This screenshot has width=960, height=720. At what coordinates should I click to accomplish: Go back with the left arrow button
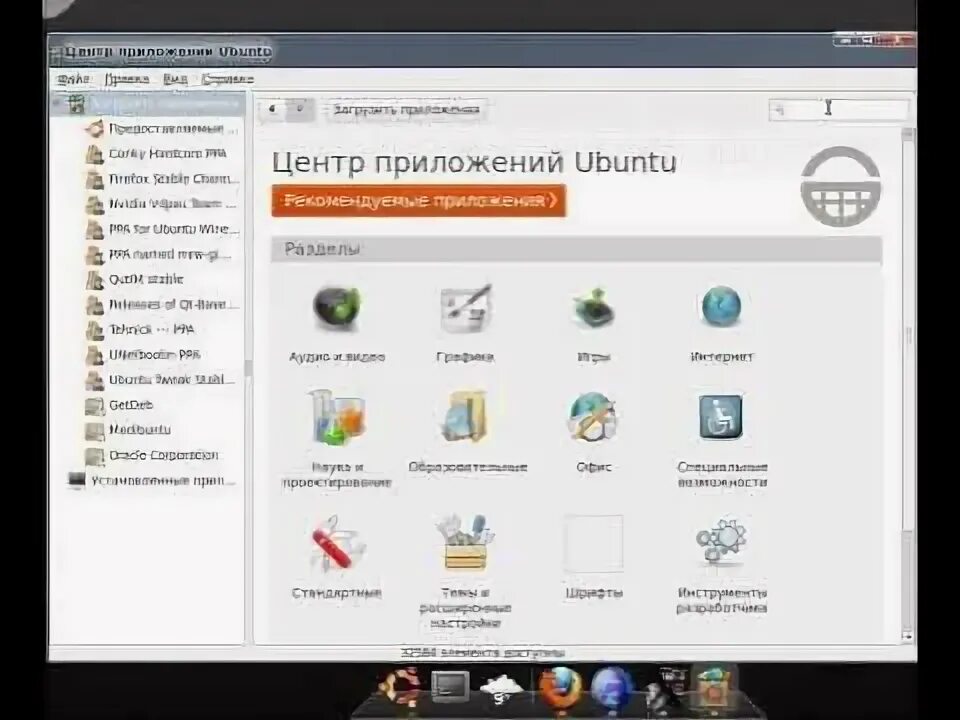tap(272, 109)
